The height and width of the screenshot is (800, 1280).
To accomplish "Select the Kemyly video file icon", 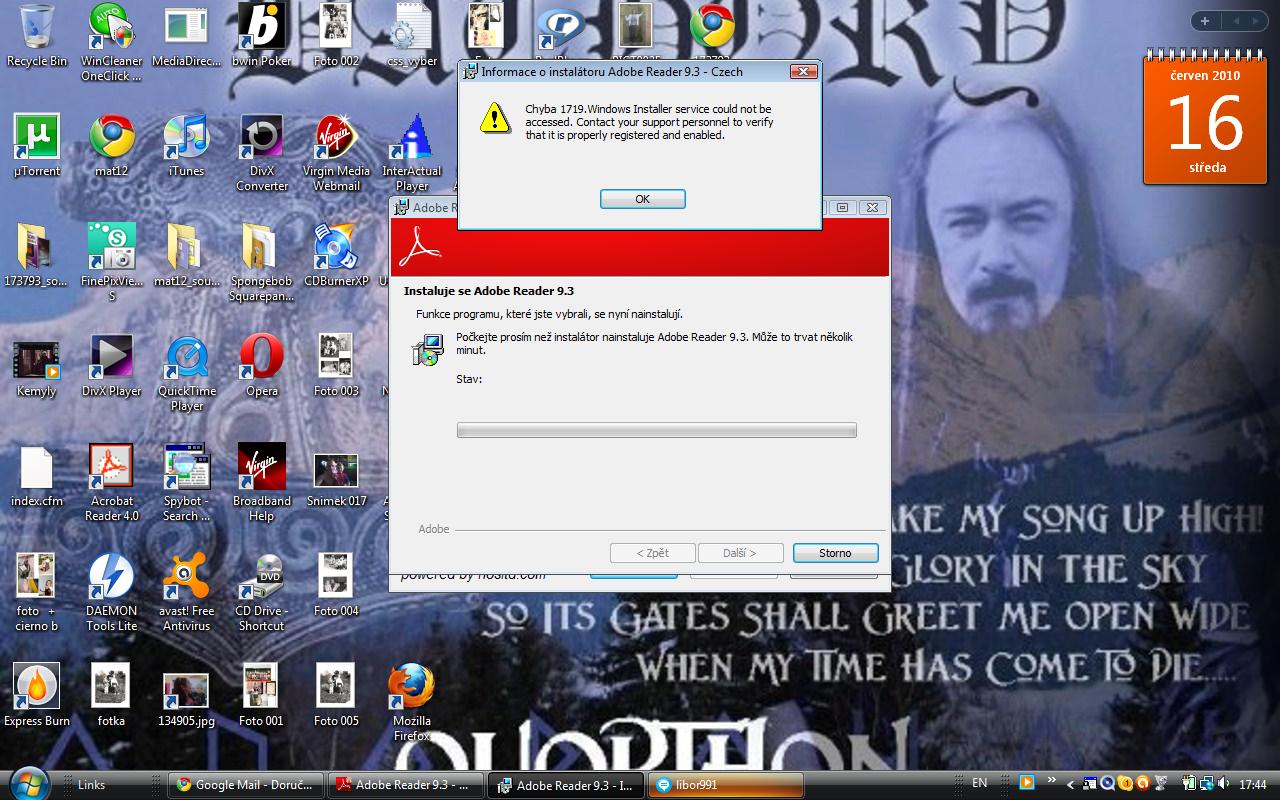I will (37, 366).
